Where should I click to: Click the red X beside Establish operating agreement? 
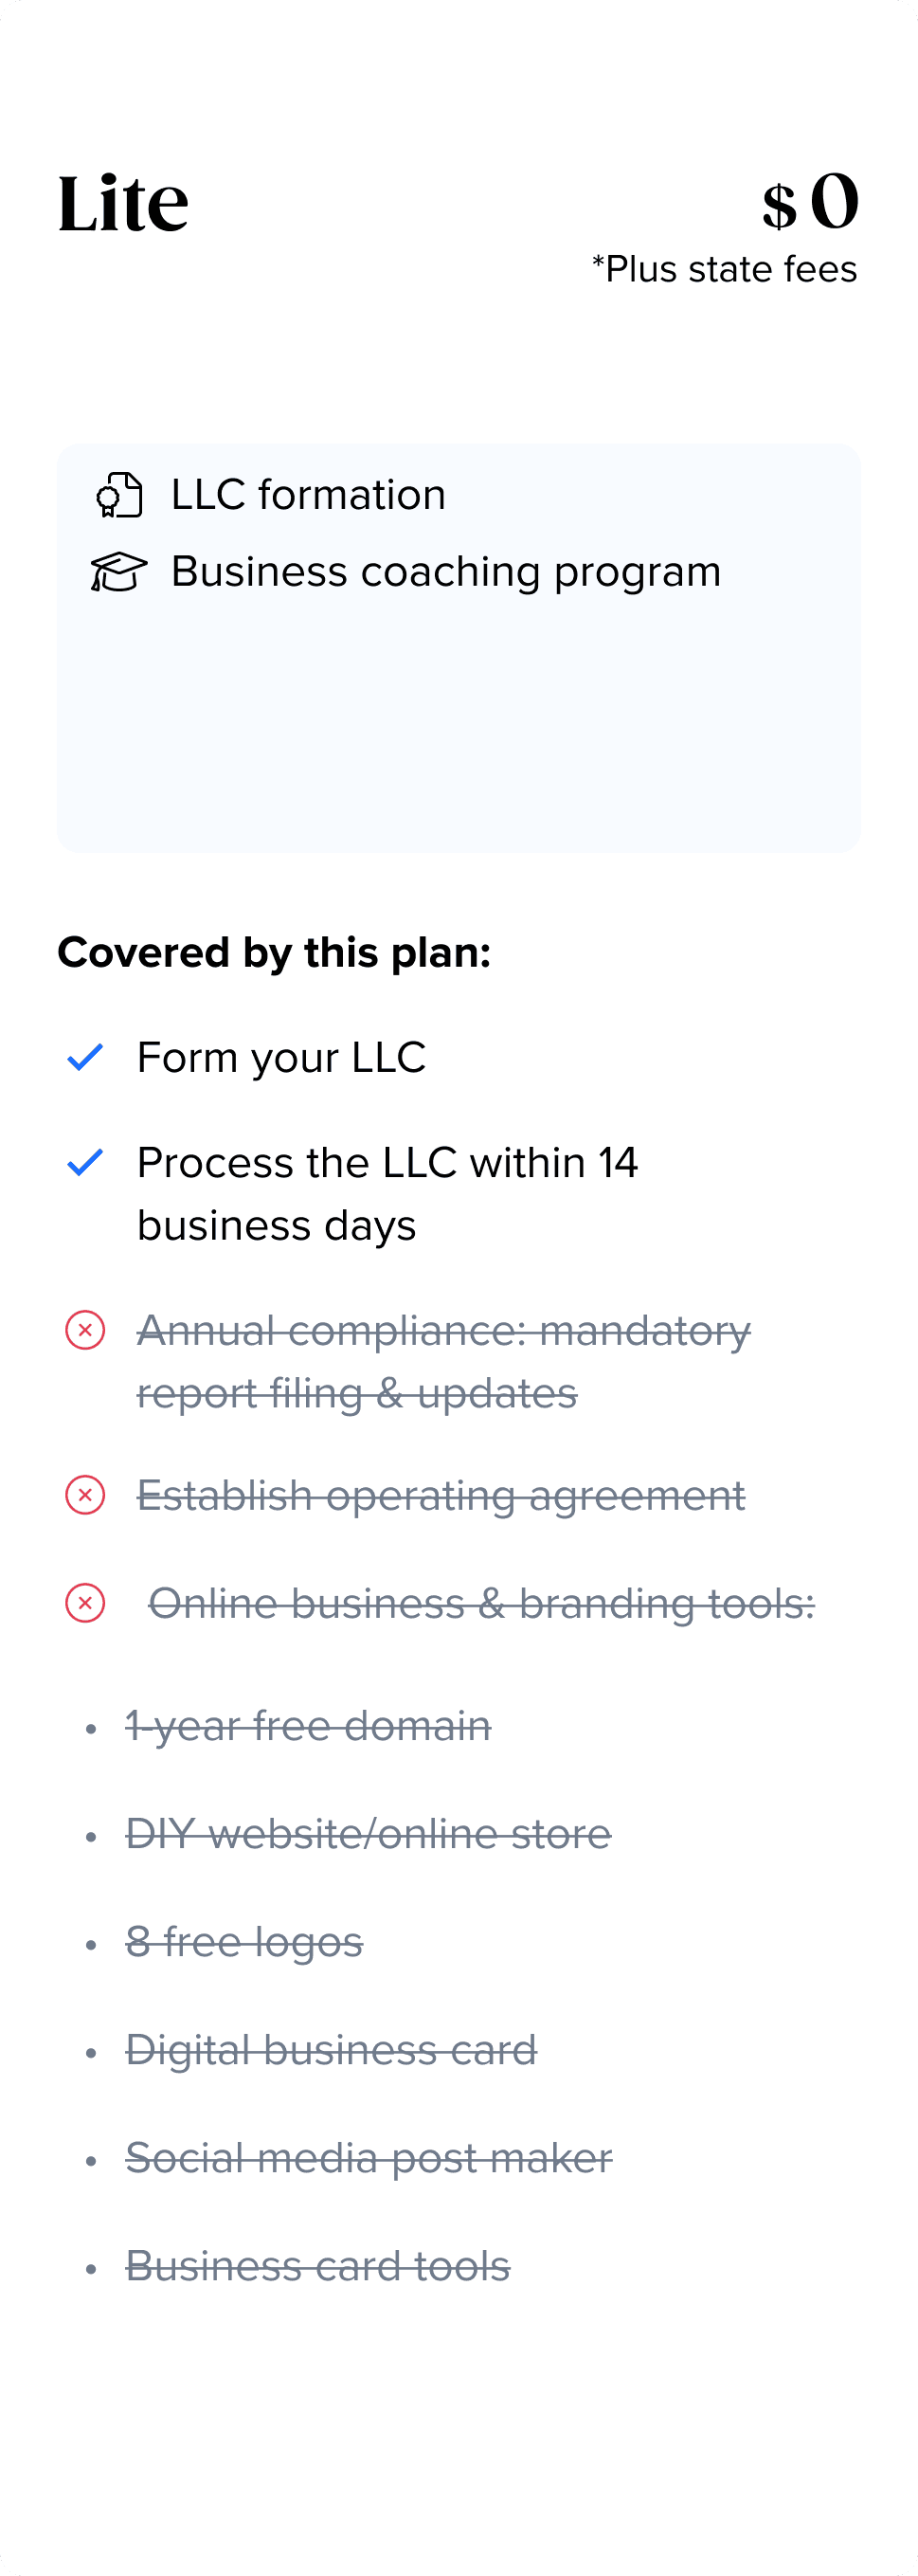[x=85, y=1495]
